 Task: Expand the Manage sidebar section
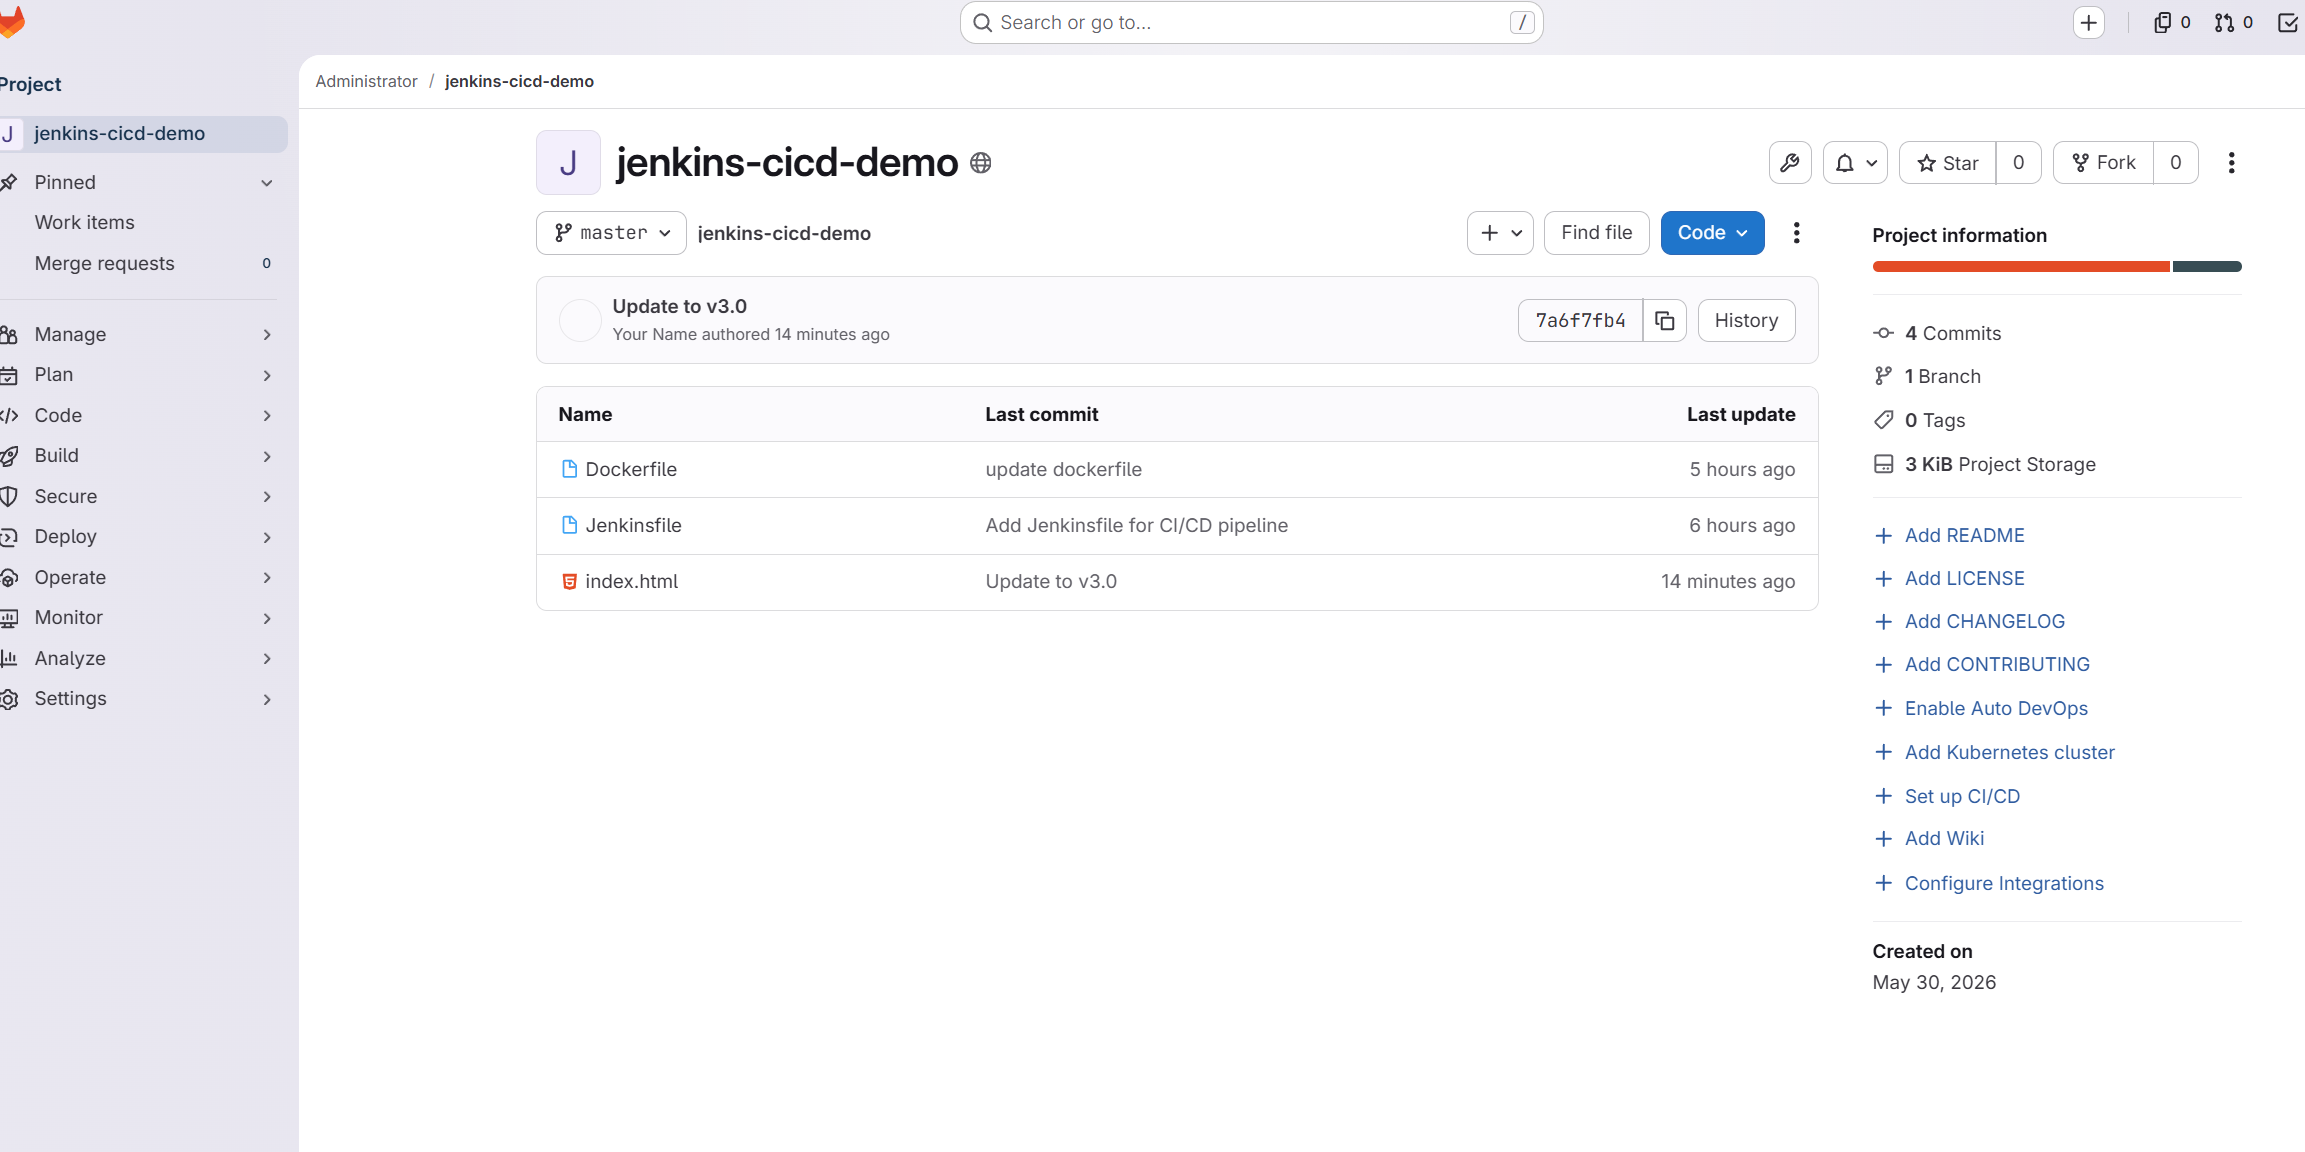pyautogui.click(x=138, y=334)
